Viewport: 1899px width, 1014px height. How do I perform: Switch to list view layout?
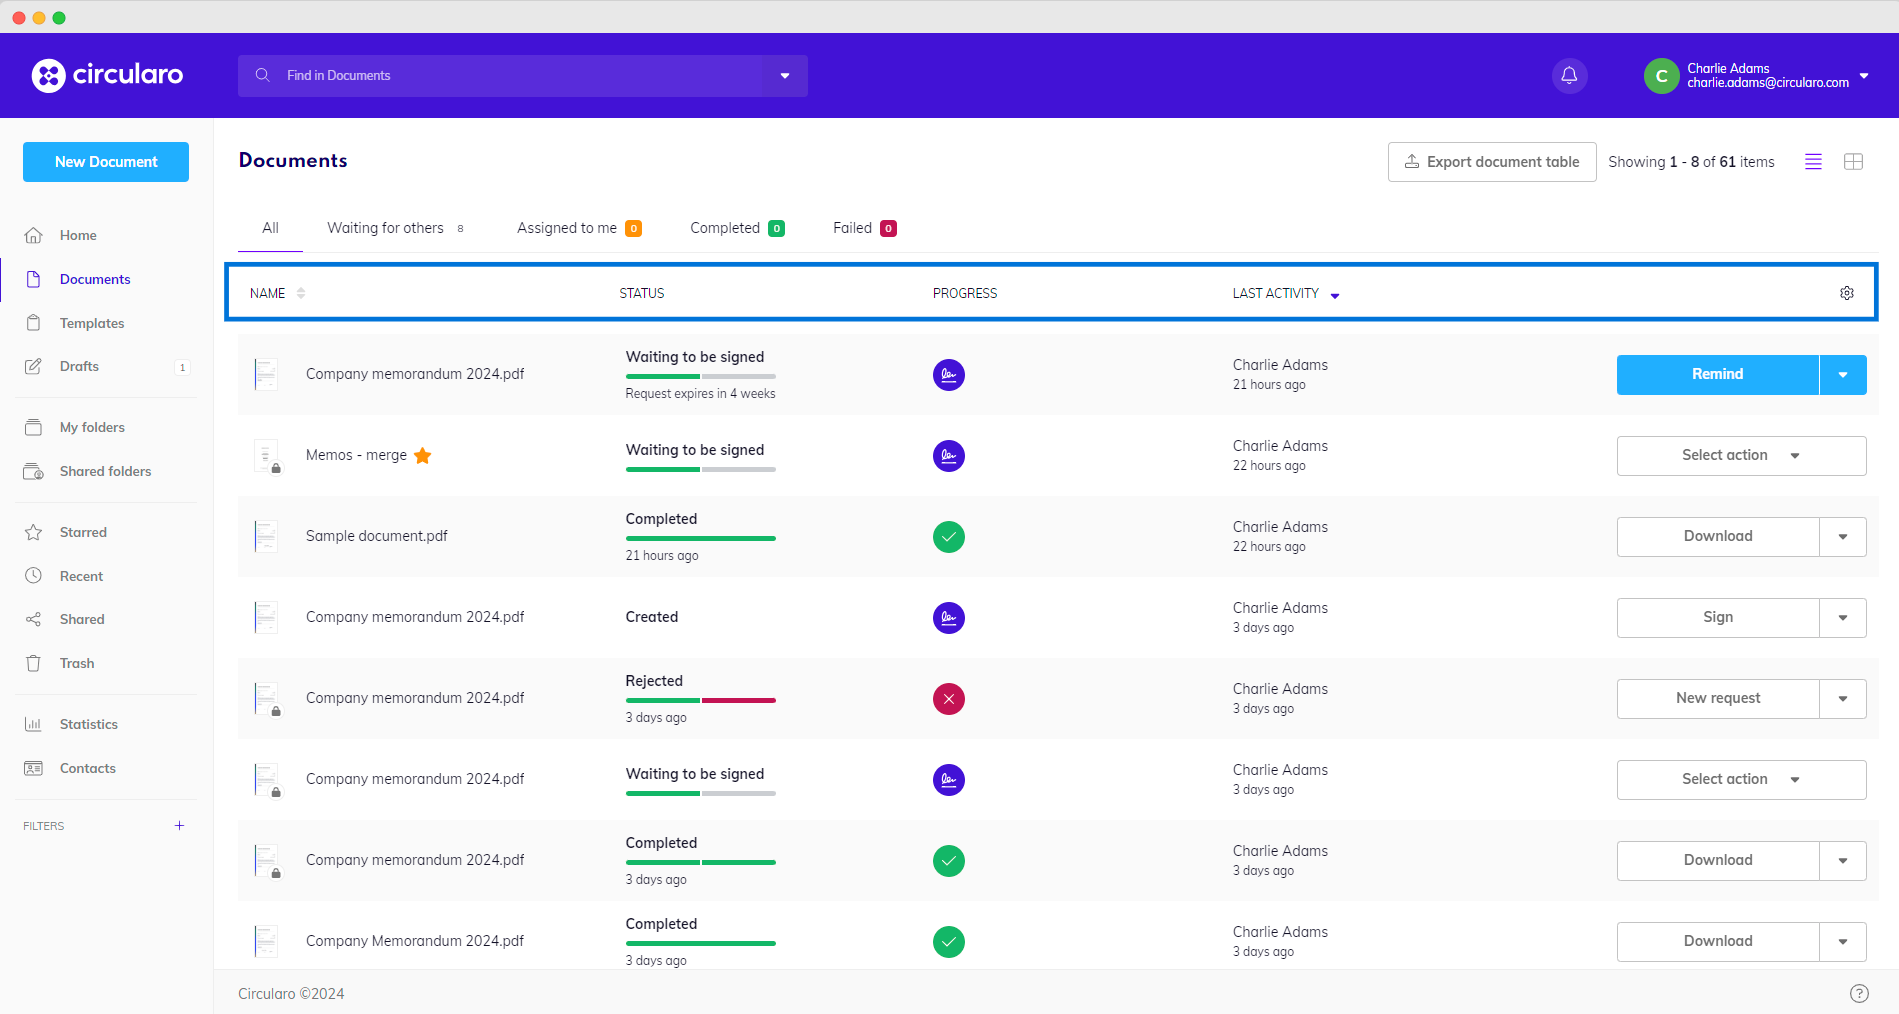pos(1812,162)
